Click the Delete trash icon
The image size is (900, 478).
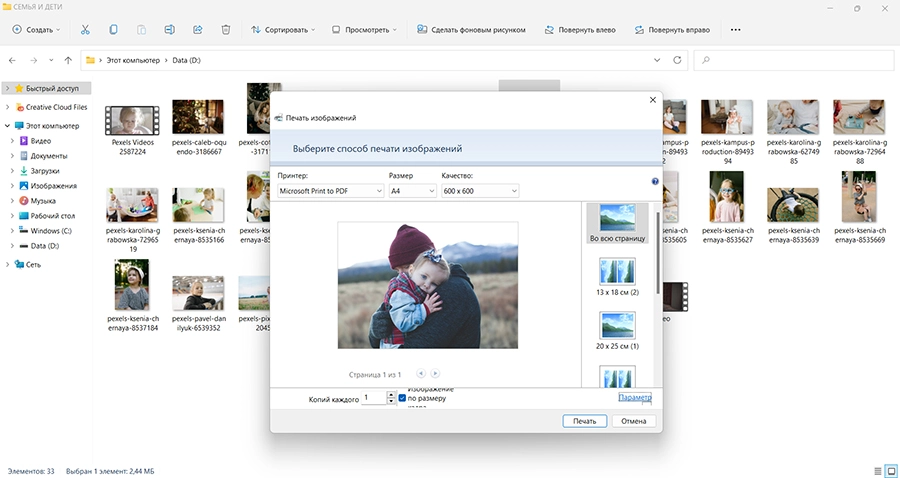point(226,30)
